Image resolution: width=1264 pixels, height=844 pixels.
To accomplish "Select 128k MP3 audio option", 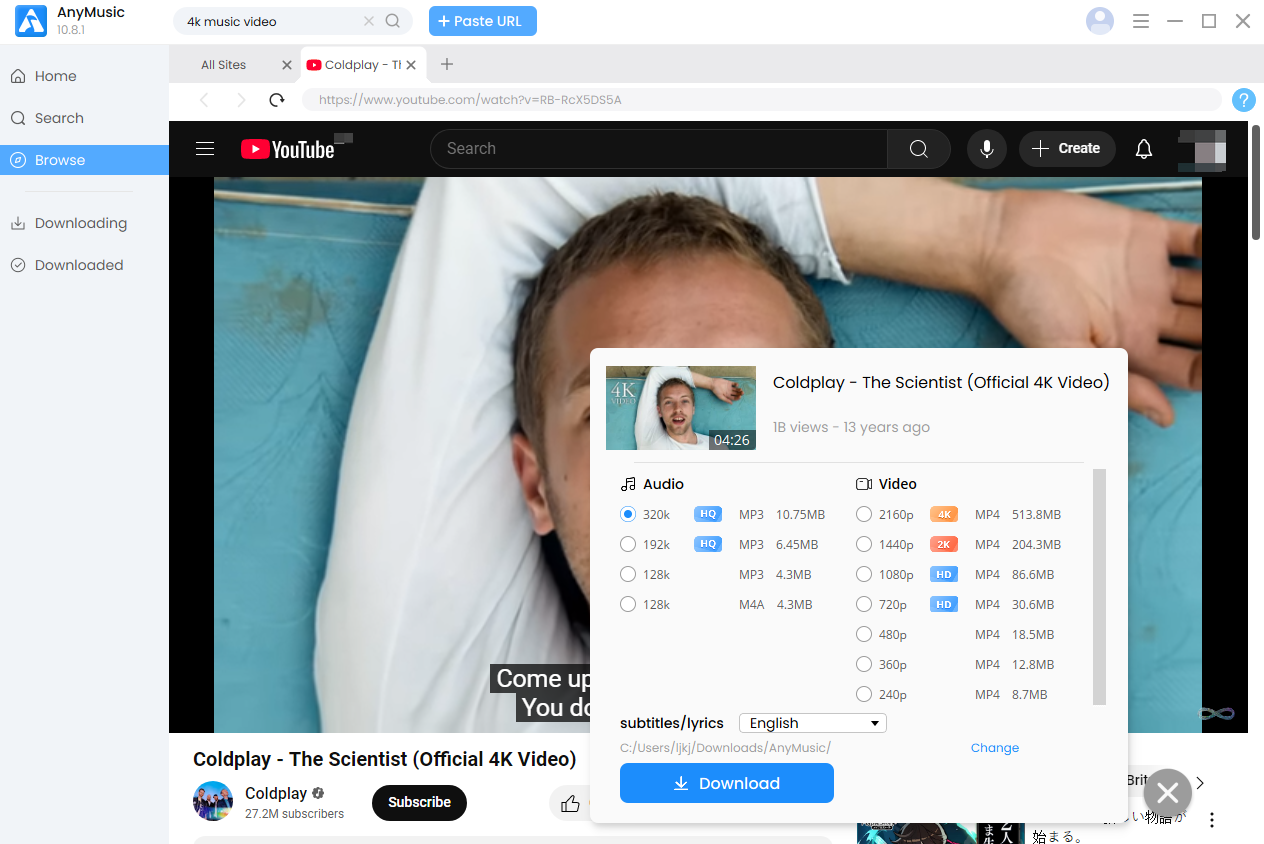I will (628, 575).
